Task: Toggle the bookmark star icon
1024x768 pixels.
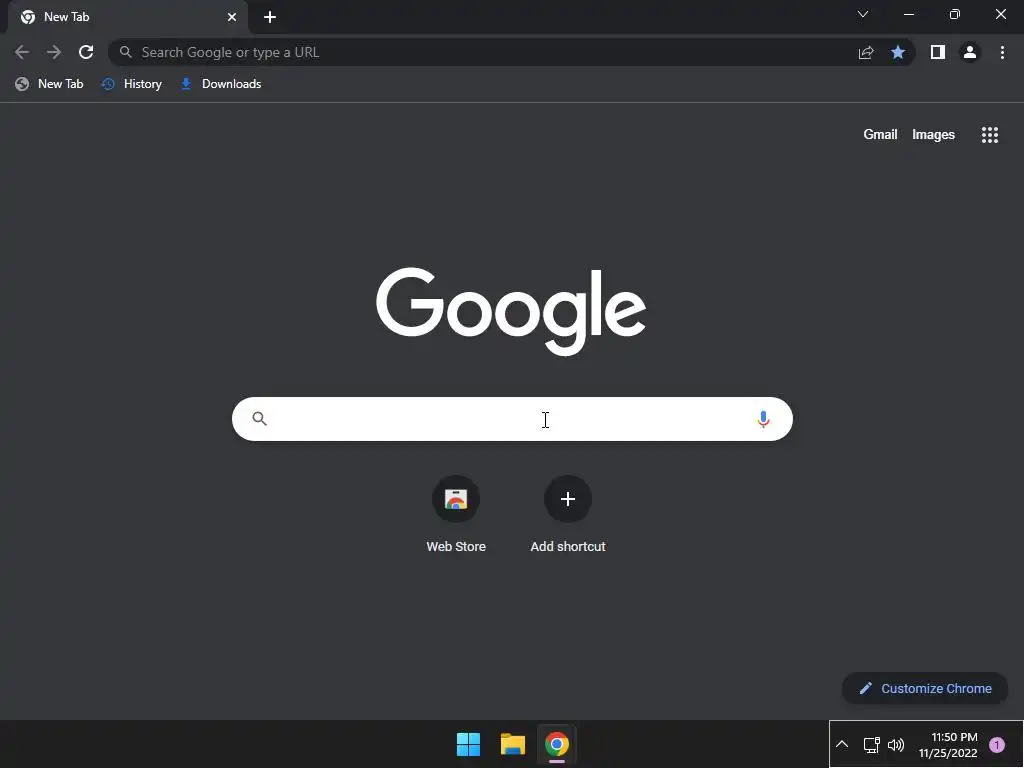Action: pos(898,52)
